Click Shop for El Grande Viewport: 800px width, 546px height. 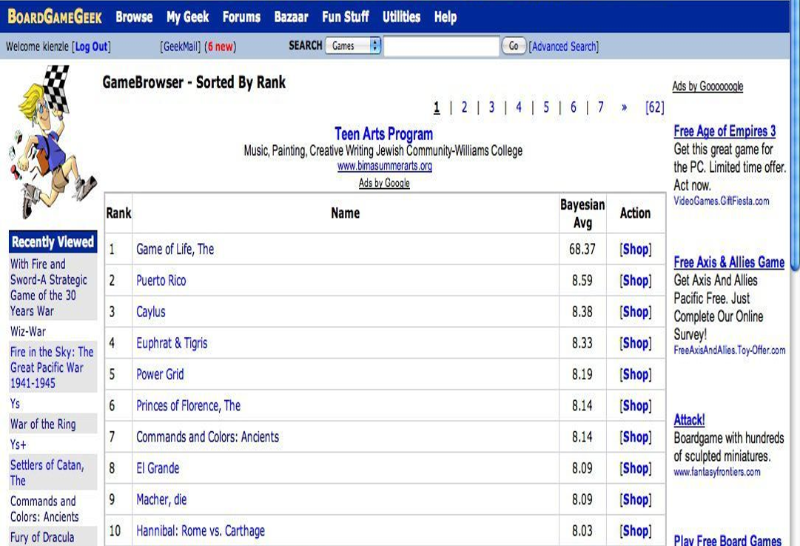(x=636, y=468)
